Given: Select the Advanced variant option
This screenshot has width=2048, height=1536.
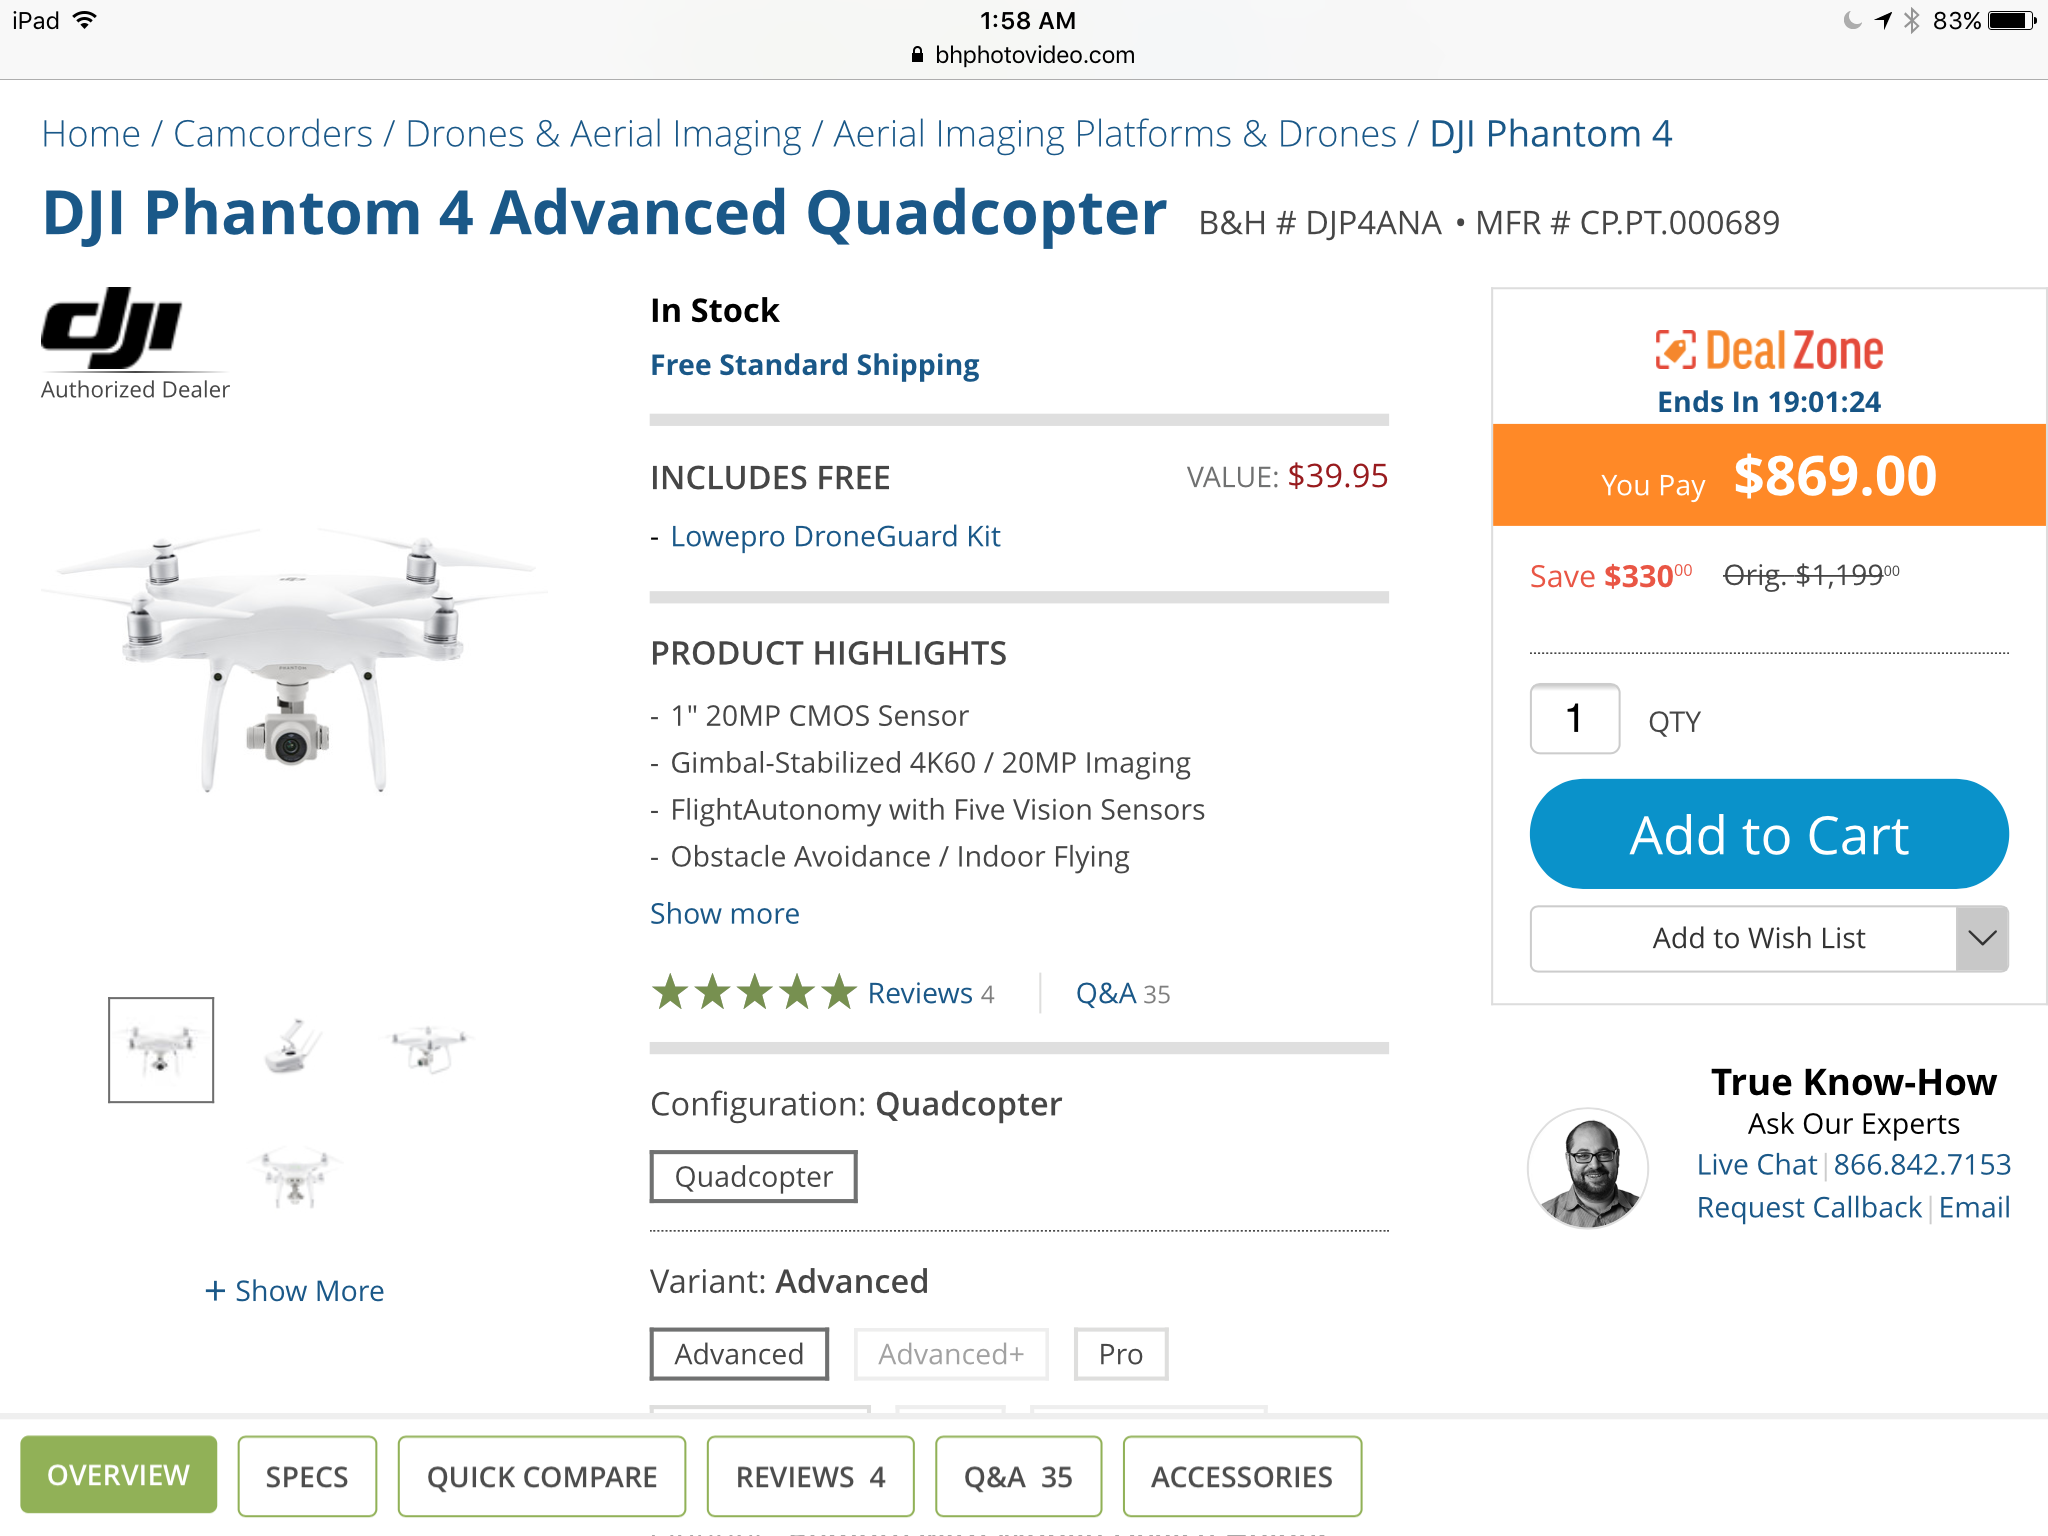Looking at the screenshot, I should pos(739,1354).
